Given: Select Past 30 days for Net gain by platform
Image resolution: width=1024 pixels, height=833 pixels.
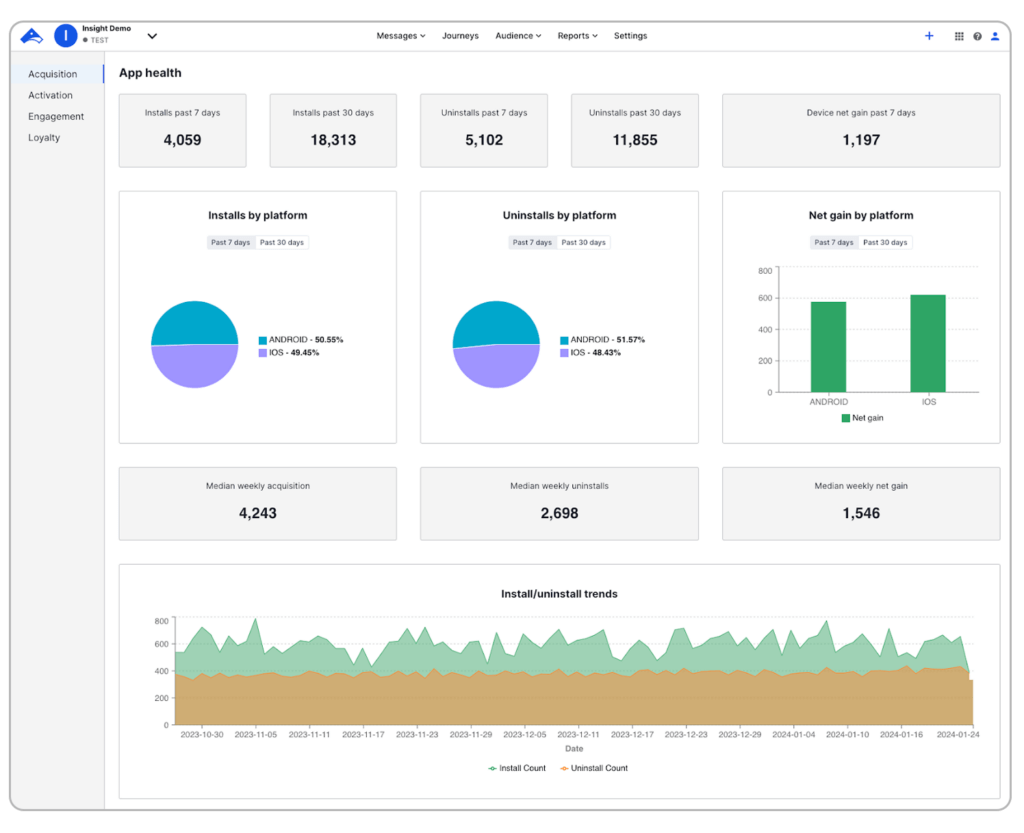Looking at the screenshot, I should coord(885,242).
